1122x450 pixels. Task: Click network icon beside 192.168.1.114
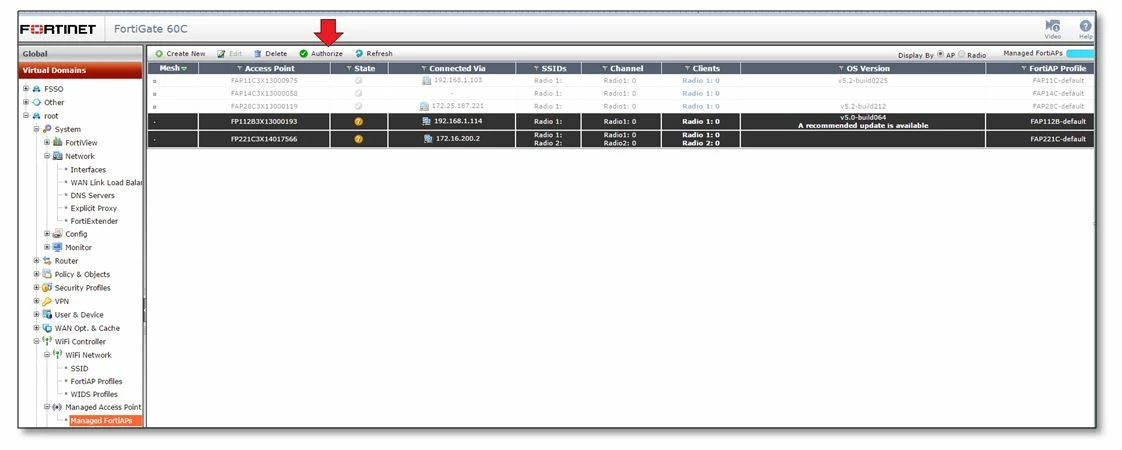click(427, 122)
